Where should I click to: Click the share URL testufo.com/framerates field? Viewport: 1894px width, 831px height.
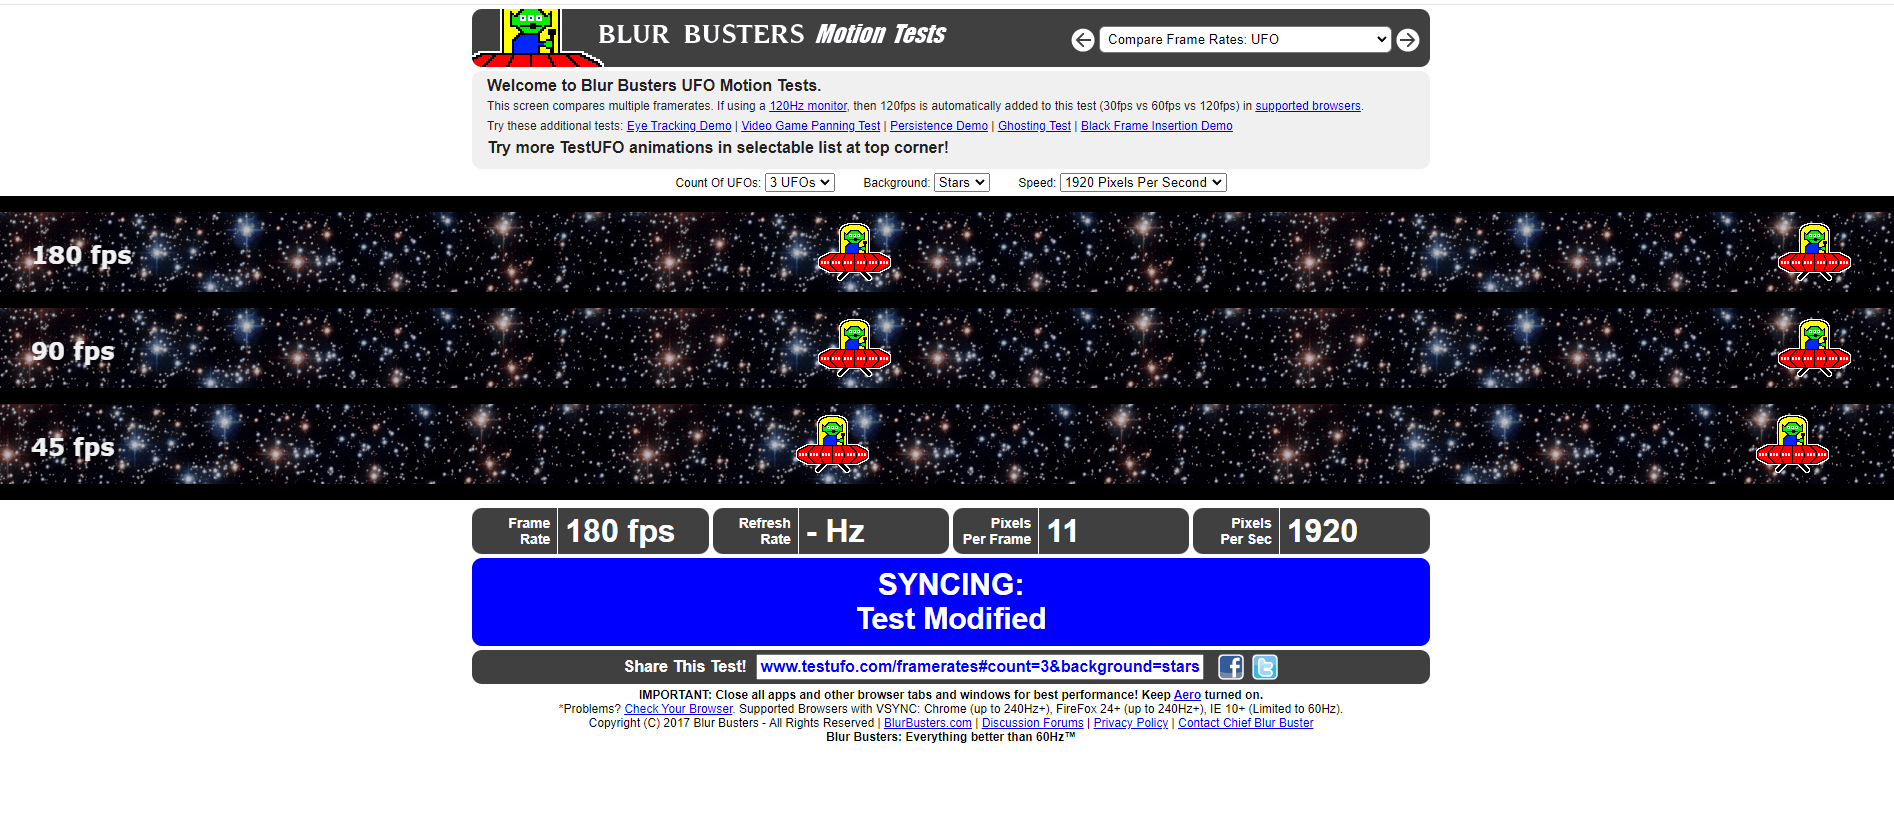pos(980,667)
